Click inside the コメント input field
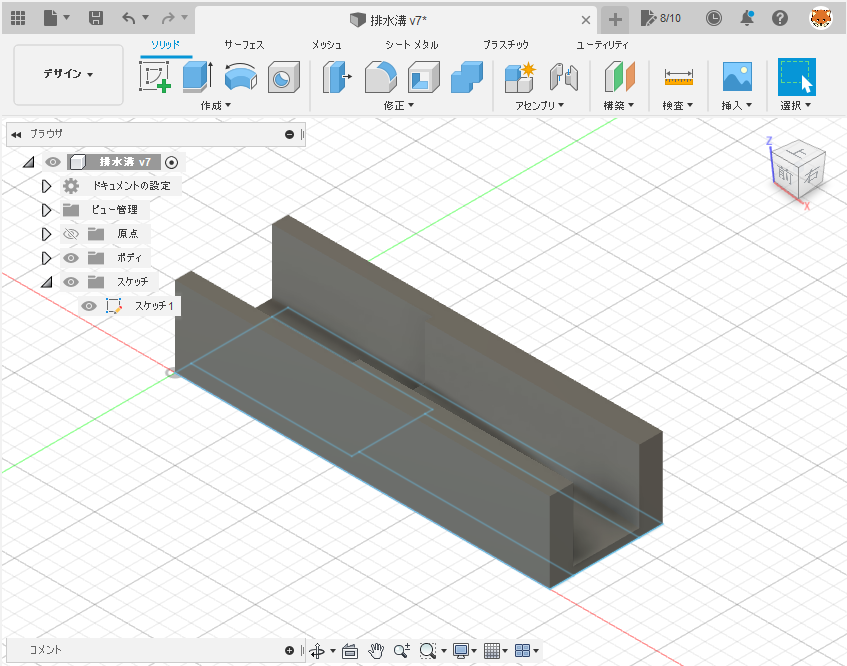The image size is (847, 666). 150,650
